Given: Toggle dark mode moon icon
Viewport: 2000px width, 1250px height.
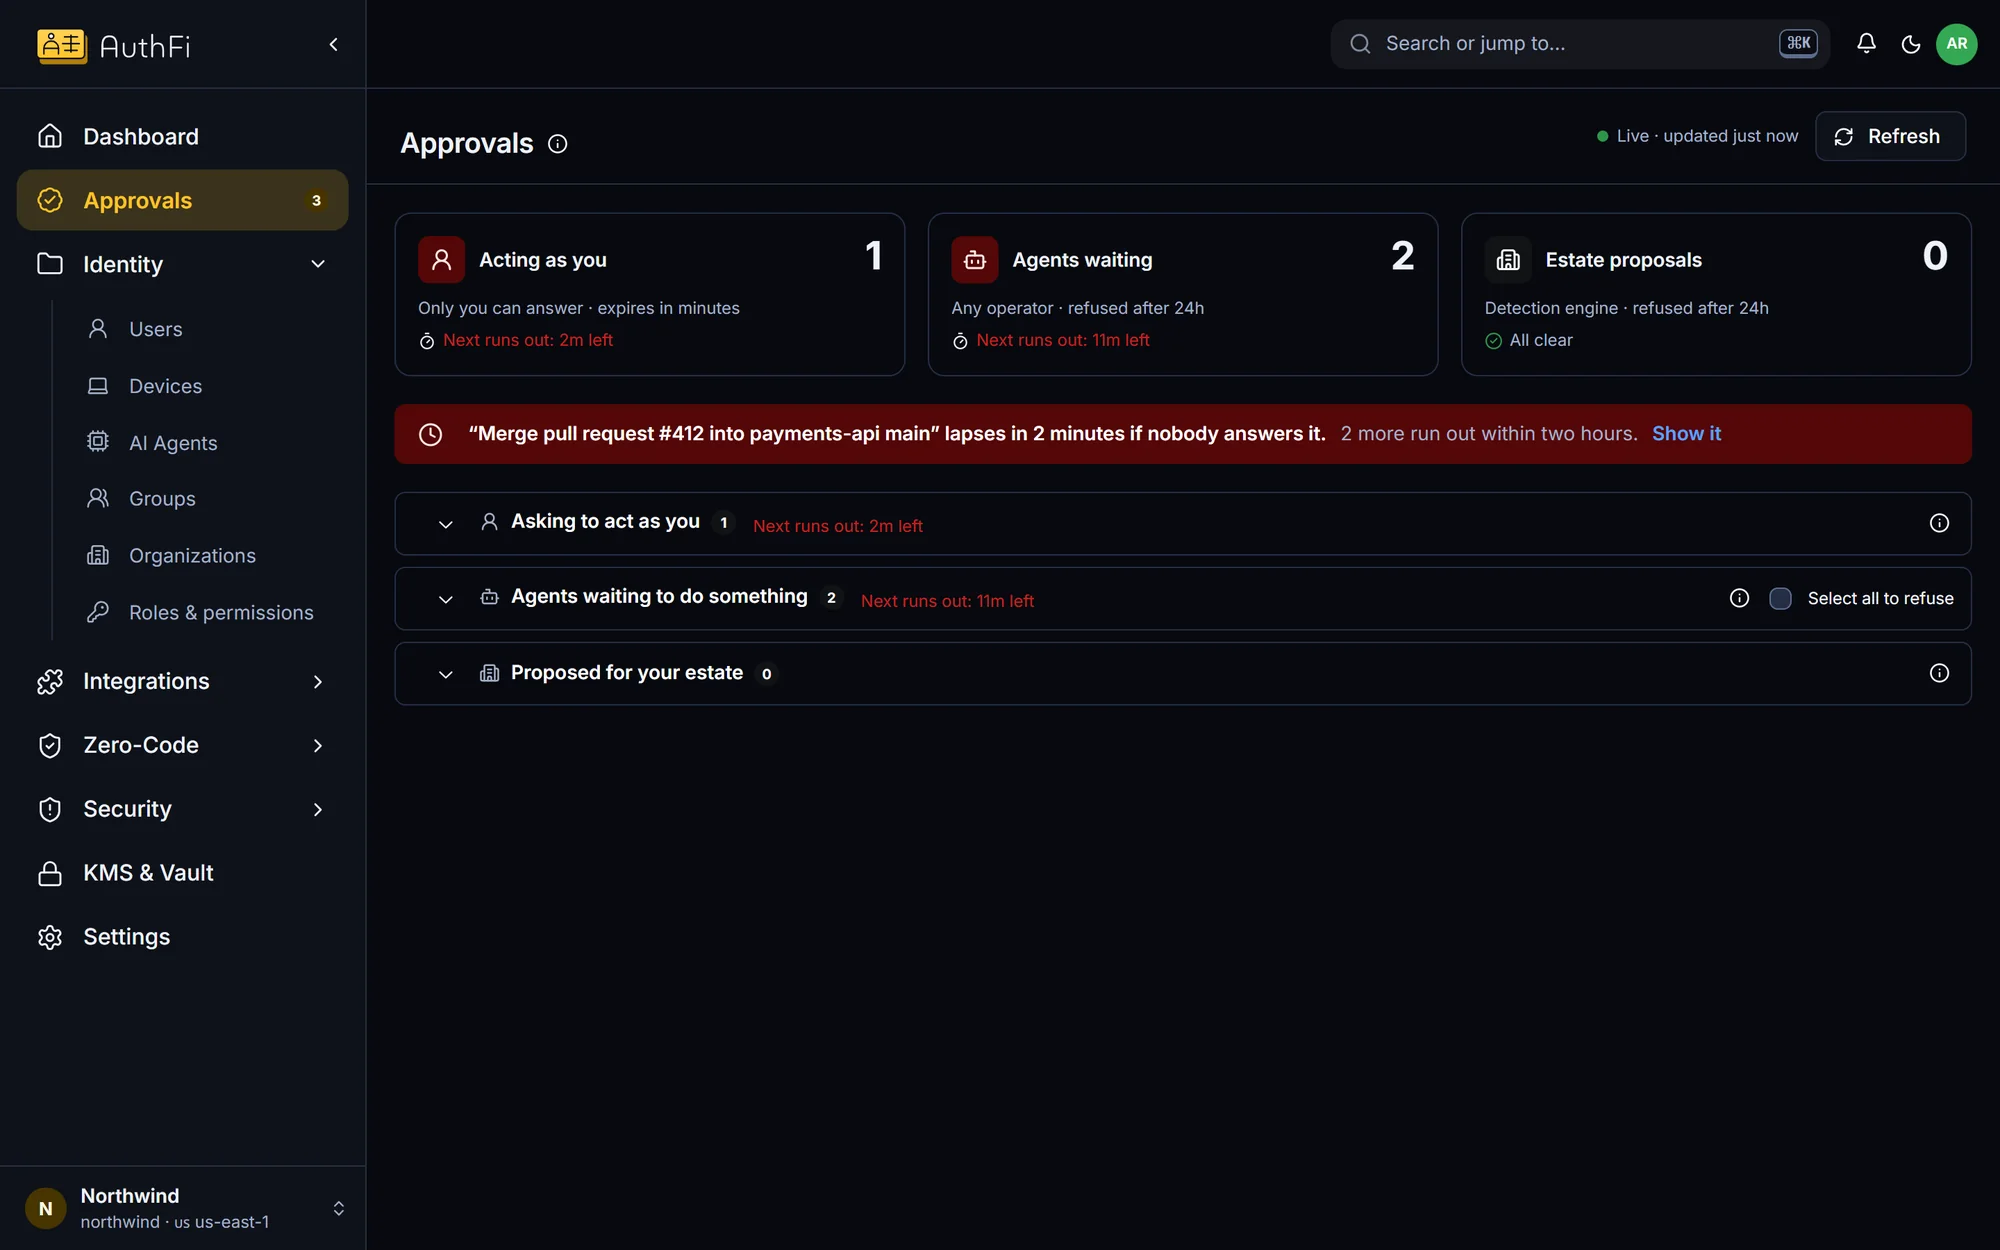Looking at the screenshot, I should click(x=1911, y=44).
